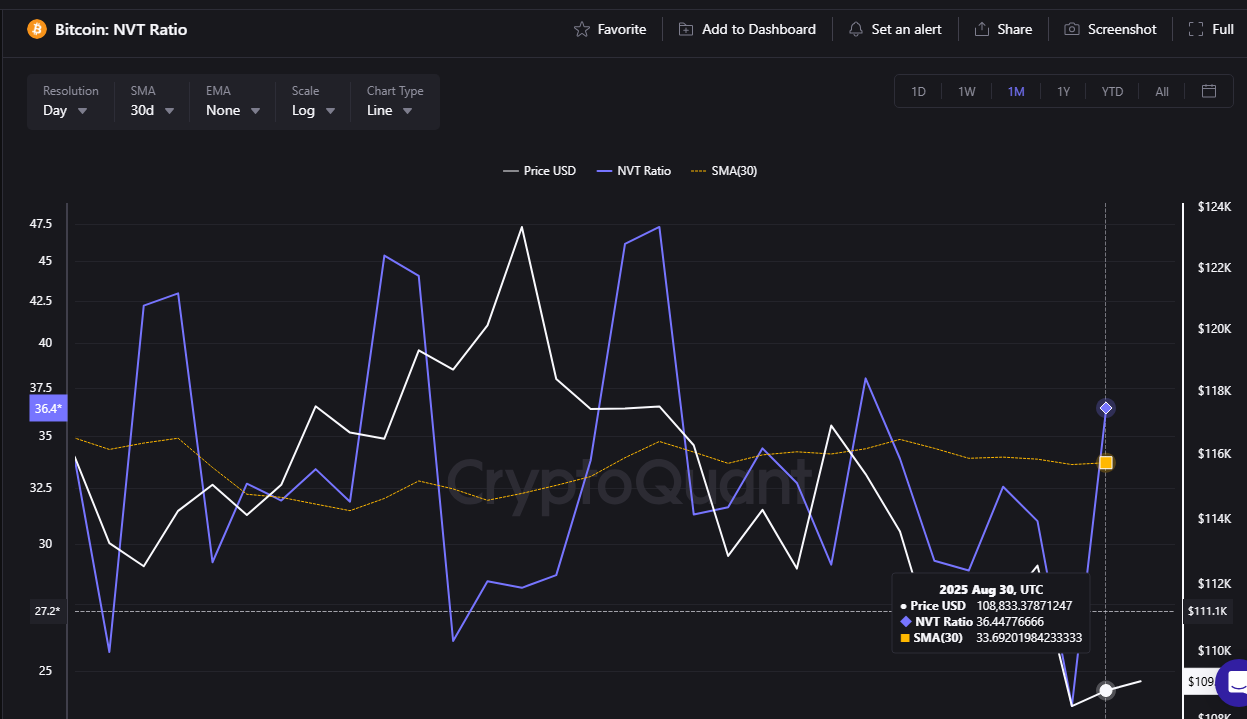Select the YTD time range

pos(1112,91)
